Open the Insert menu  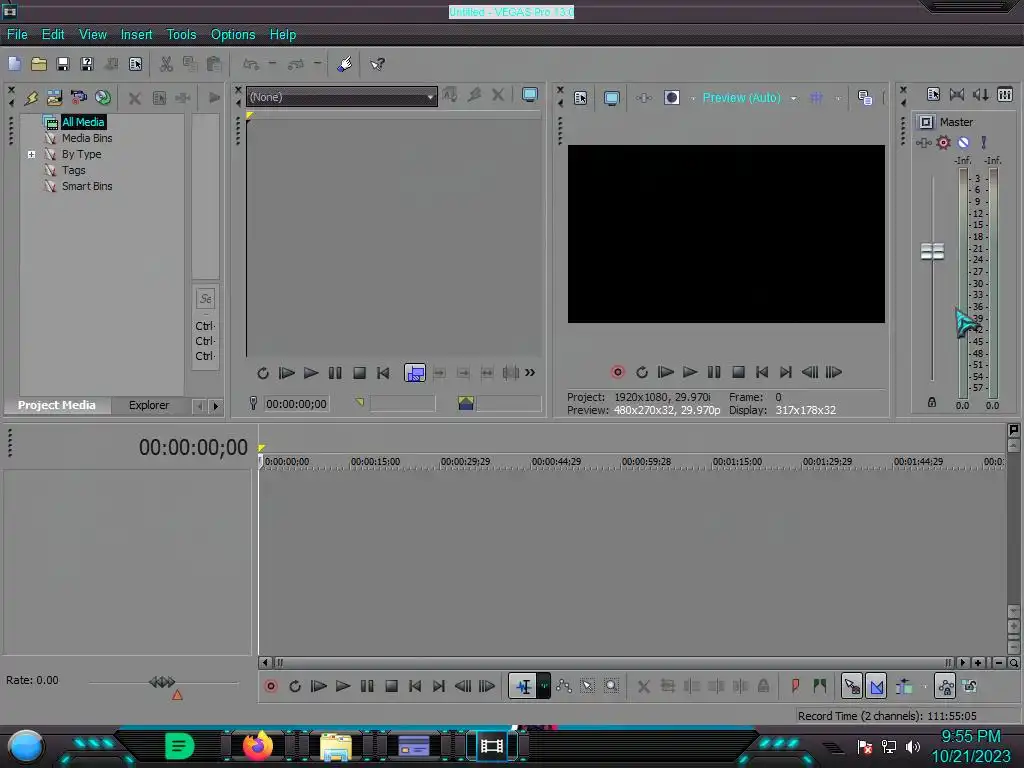pyautogui.click(x=136, y=35)
